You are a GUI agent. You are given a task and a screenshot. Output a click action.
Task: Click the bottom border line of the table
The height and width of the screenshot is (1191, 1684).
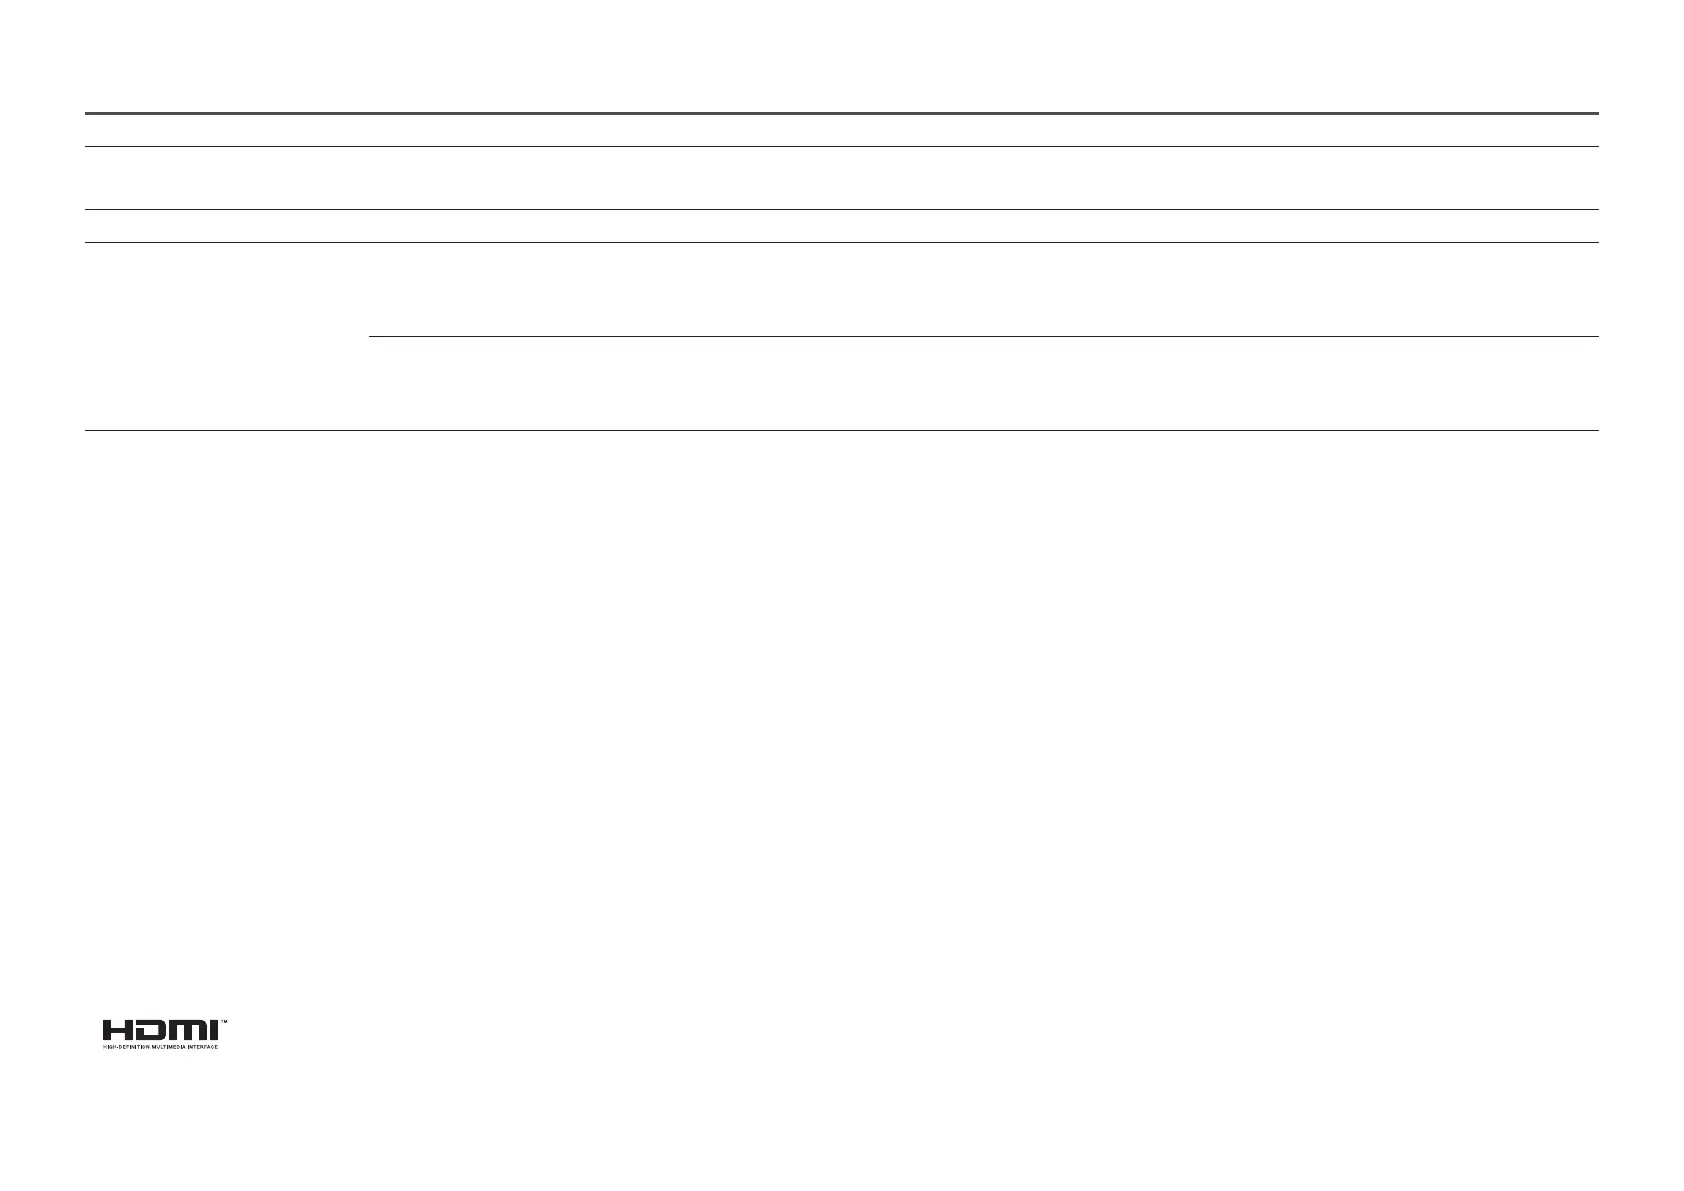[841, 431]
